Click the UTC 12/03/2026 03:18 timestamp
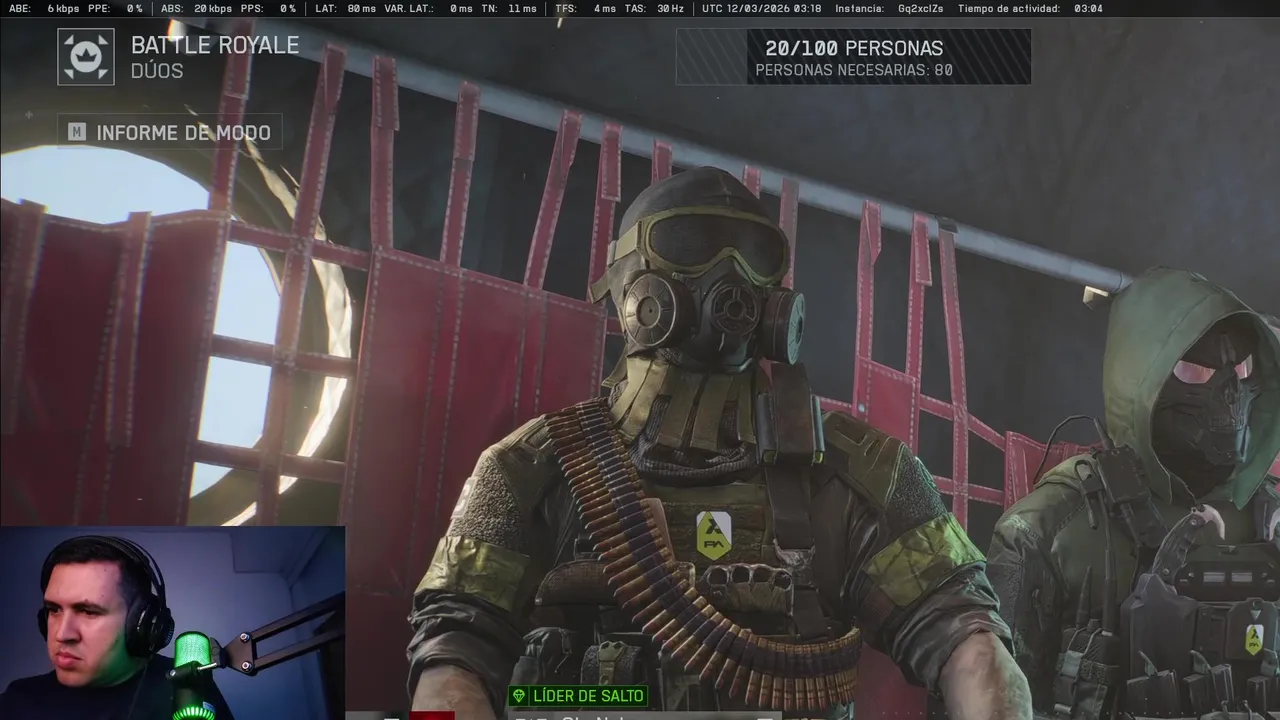The height and width of the screenshot is (720, 1280). tap(762, 8)
